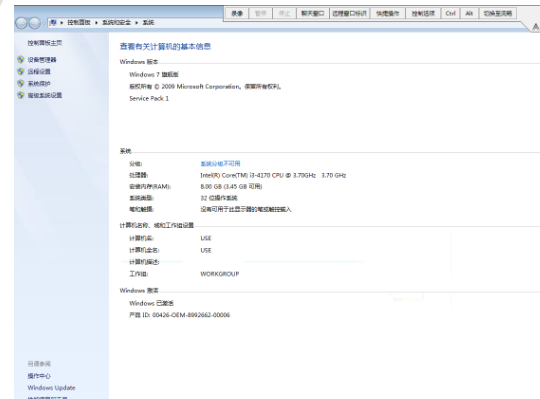Select 系统和安全 in the breadcrumb path
The image size is (540, 399).
click(116, 22)
